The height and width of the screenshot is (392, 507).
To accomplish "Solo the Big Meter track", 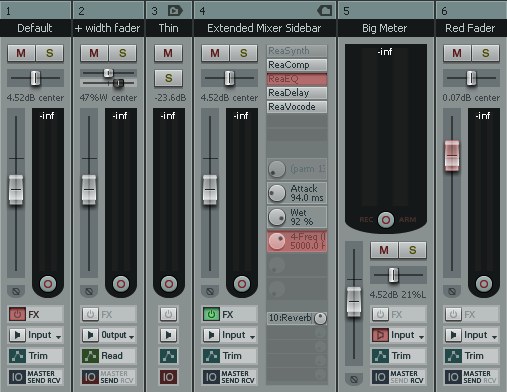I will [x=412, y=250].
